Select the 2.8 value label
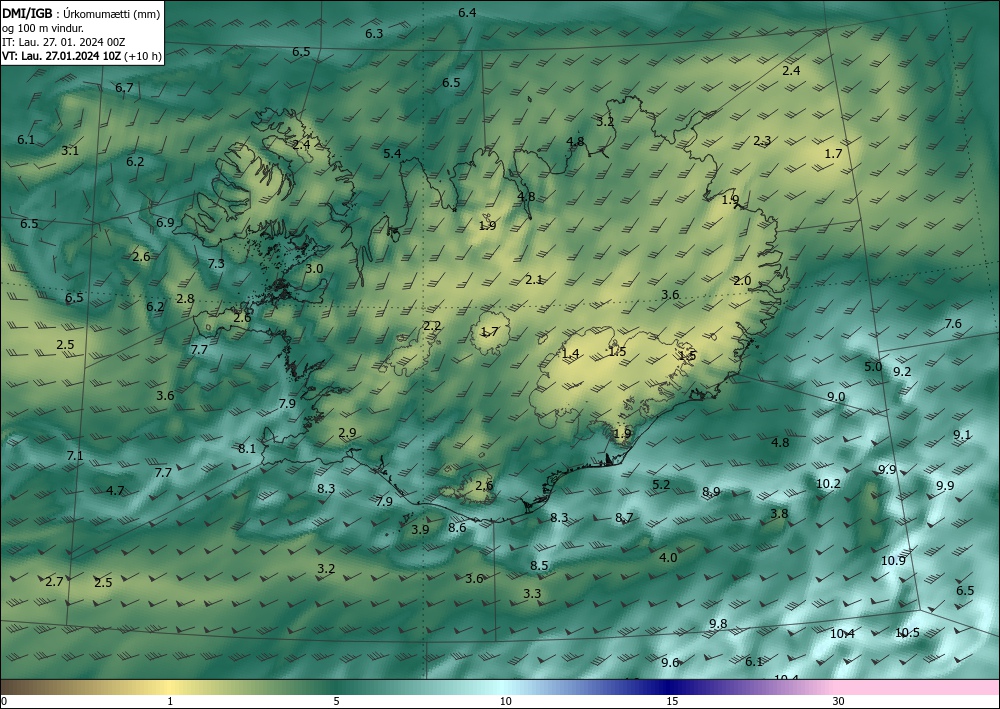The width and height of the screenshot is (1000, 709). pos(185,299)
